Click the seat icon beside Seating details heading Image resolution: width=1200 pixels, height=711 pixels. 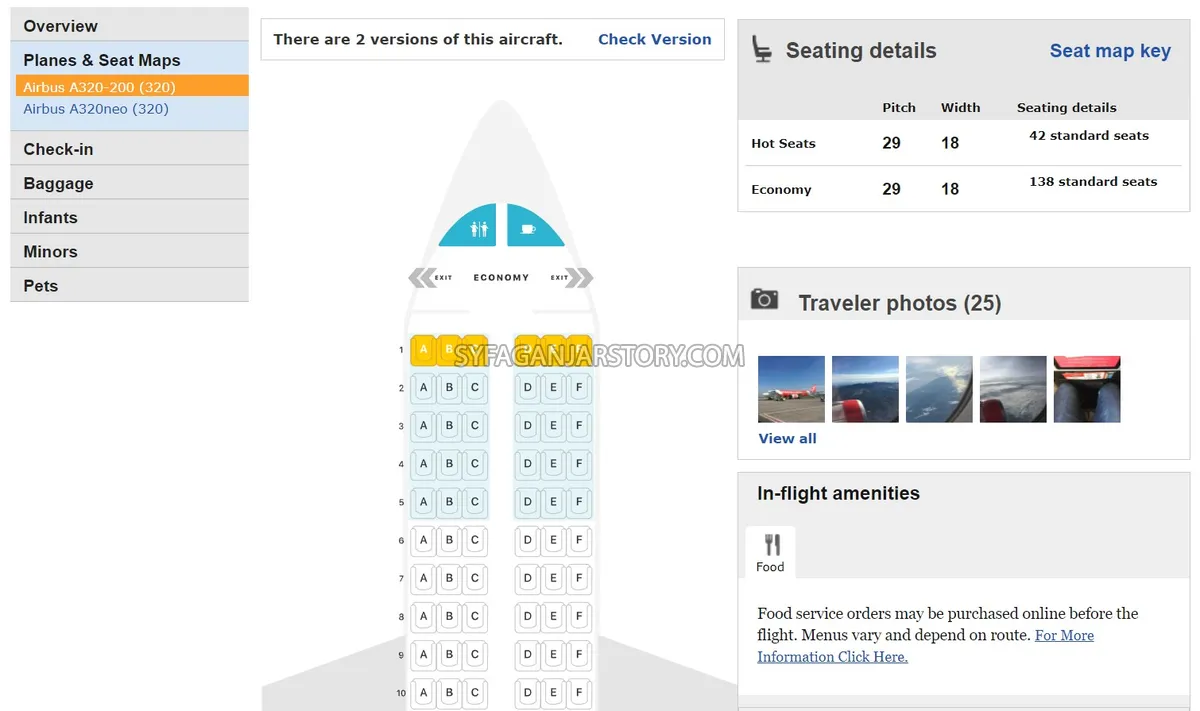(761, 50)
